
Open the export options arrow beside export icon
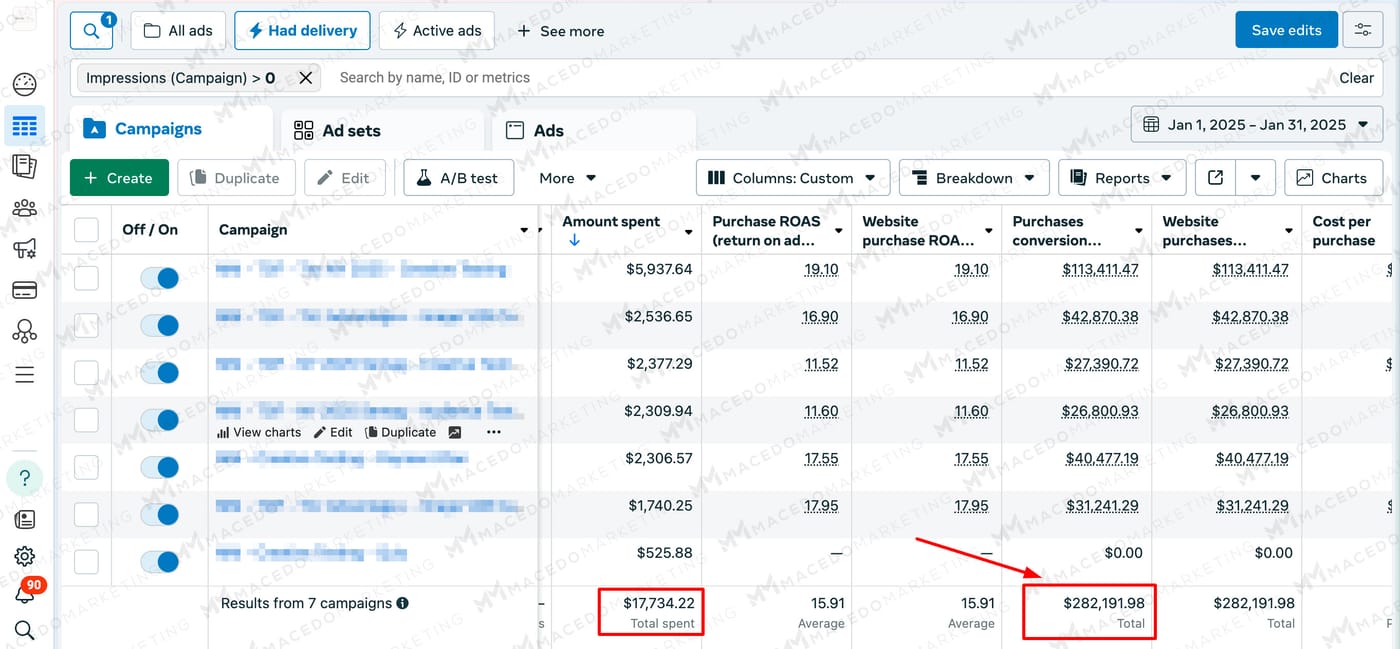[x=1255, y=178]
